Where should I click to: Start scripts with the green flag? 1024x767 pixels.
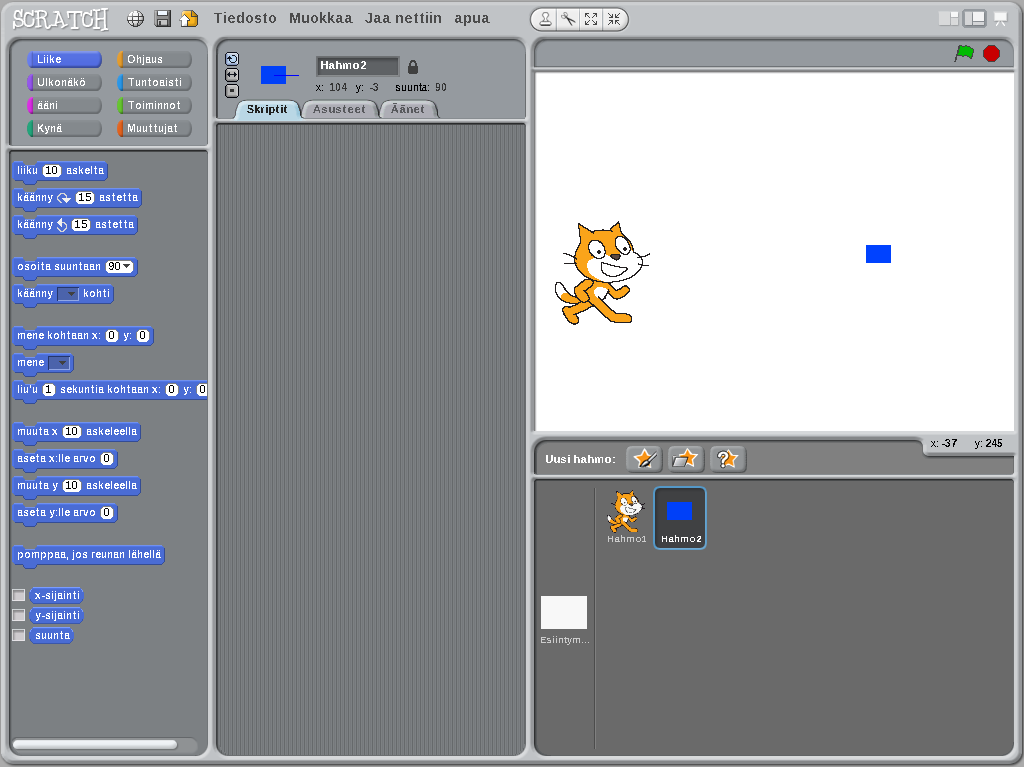coord(964,54)
